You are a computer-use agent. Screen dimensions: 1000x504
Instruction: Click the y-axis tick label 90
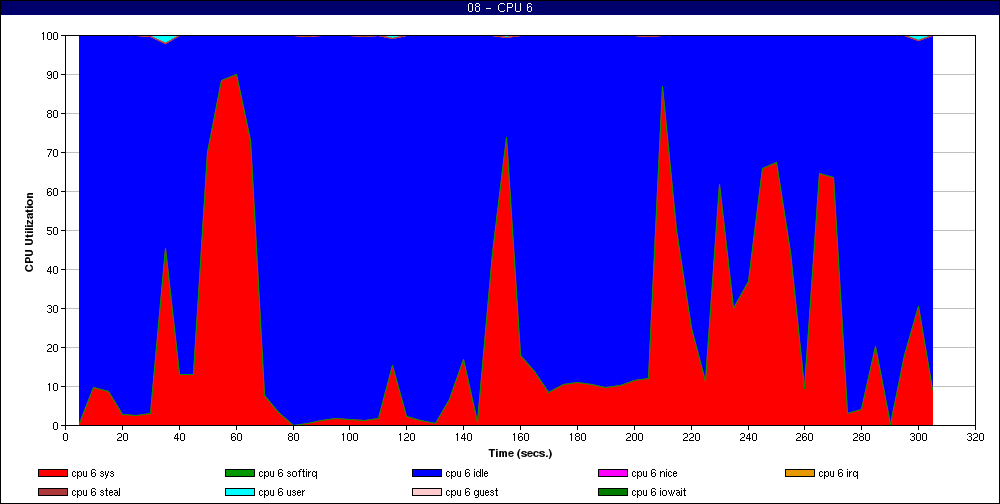54,75
